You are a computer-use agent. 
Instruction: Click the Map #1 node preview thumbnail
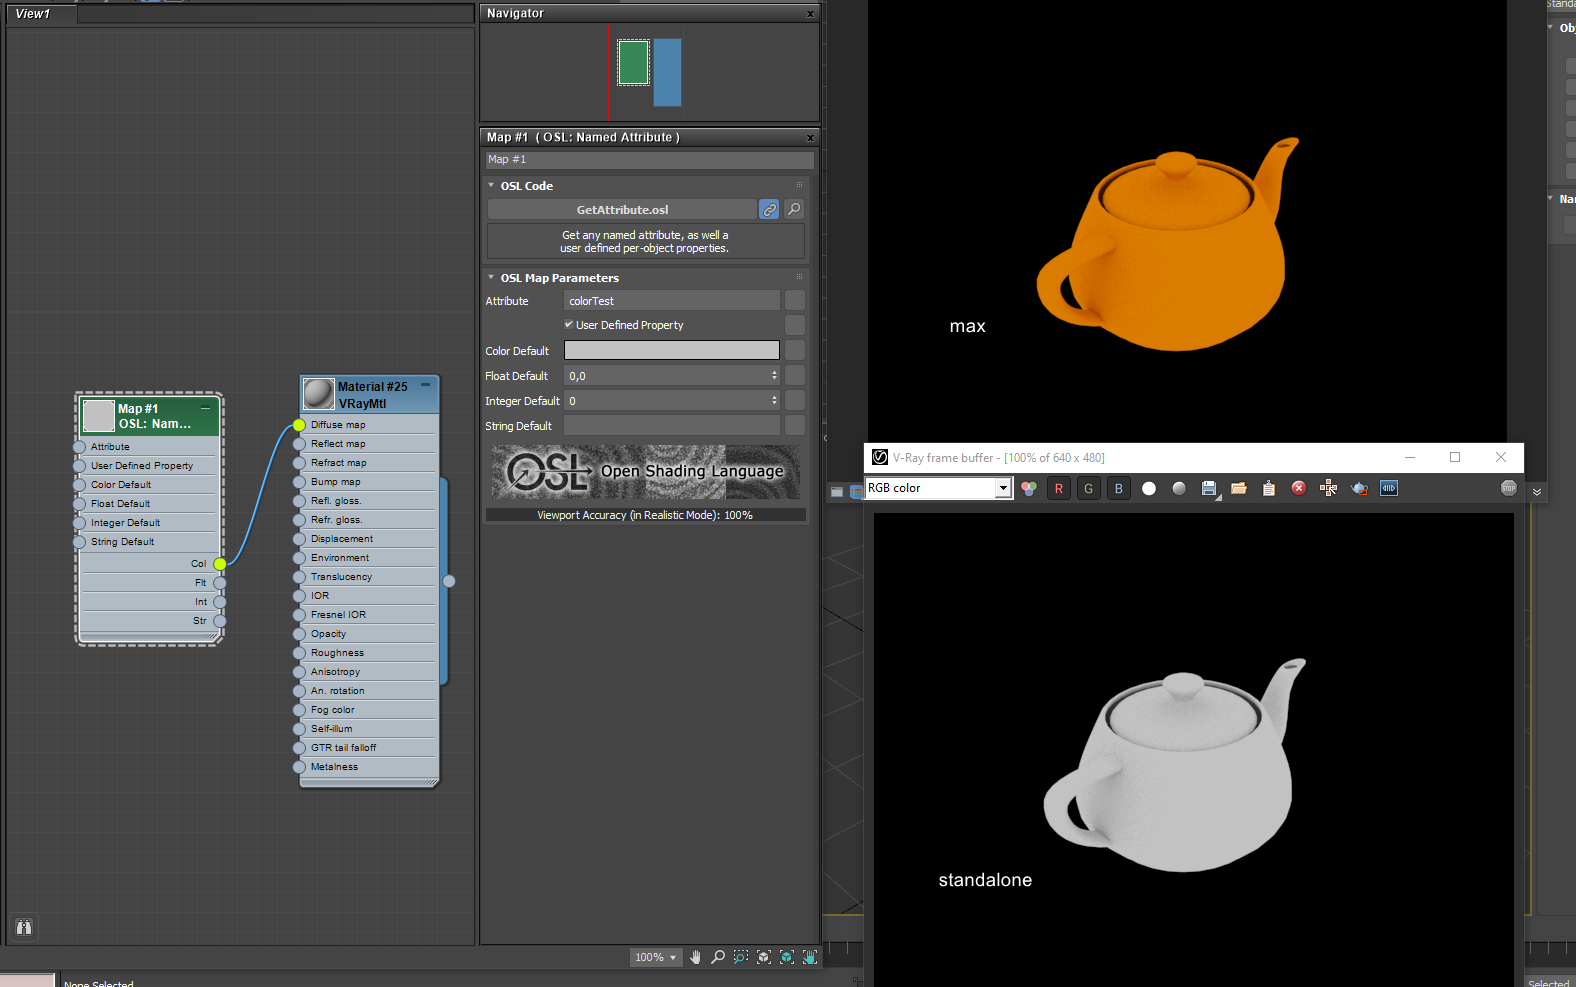(99, 416)
